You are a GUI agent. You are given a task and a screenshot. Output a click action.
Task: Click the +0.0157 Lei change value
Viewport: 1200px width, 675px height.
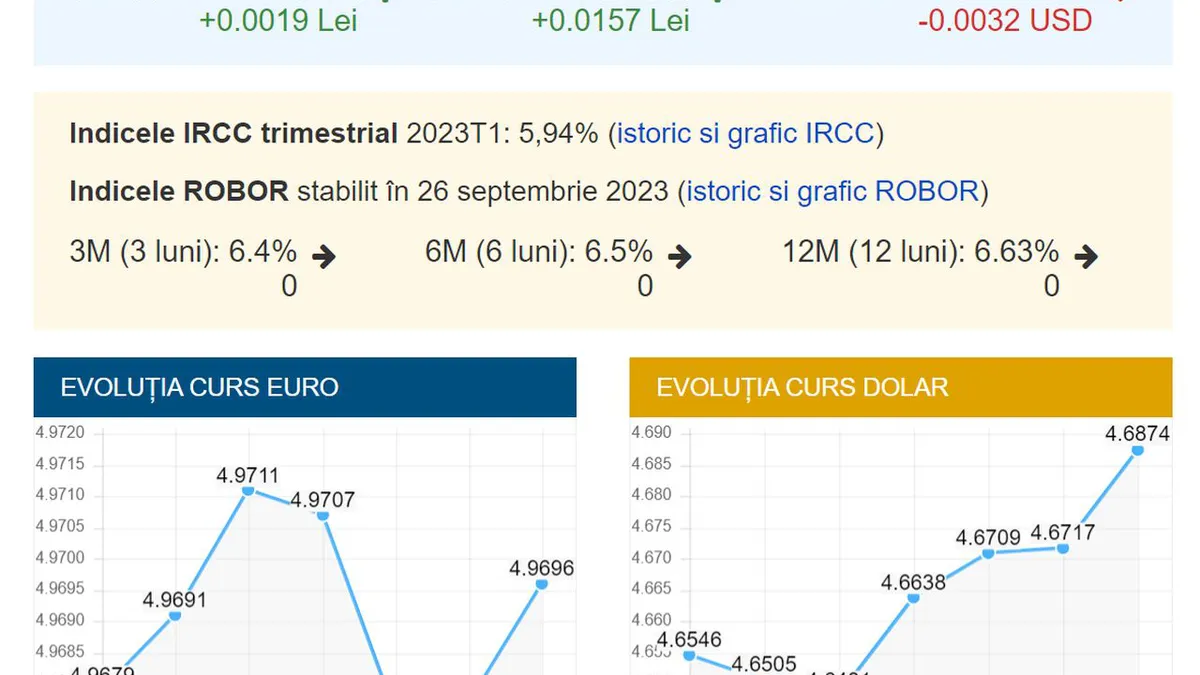tap(610, 20)
